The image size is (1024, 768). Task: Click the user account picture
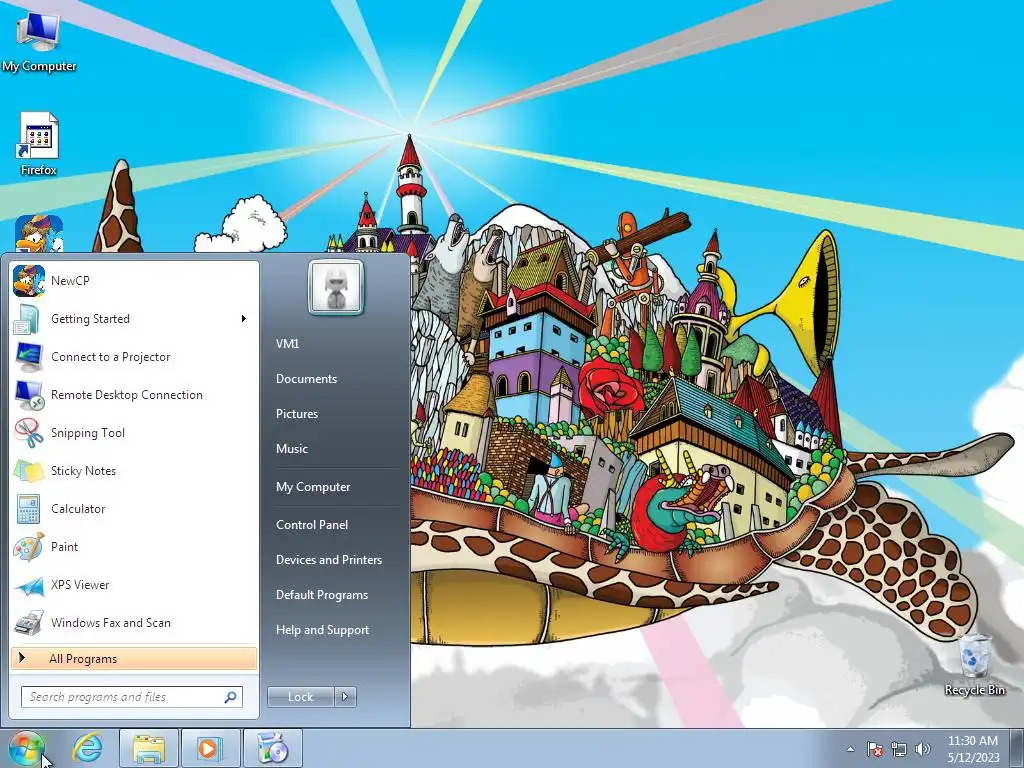(336, 287)
